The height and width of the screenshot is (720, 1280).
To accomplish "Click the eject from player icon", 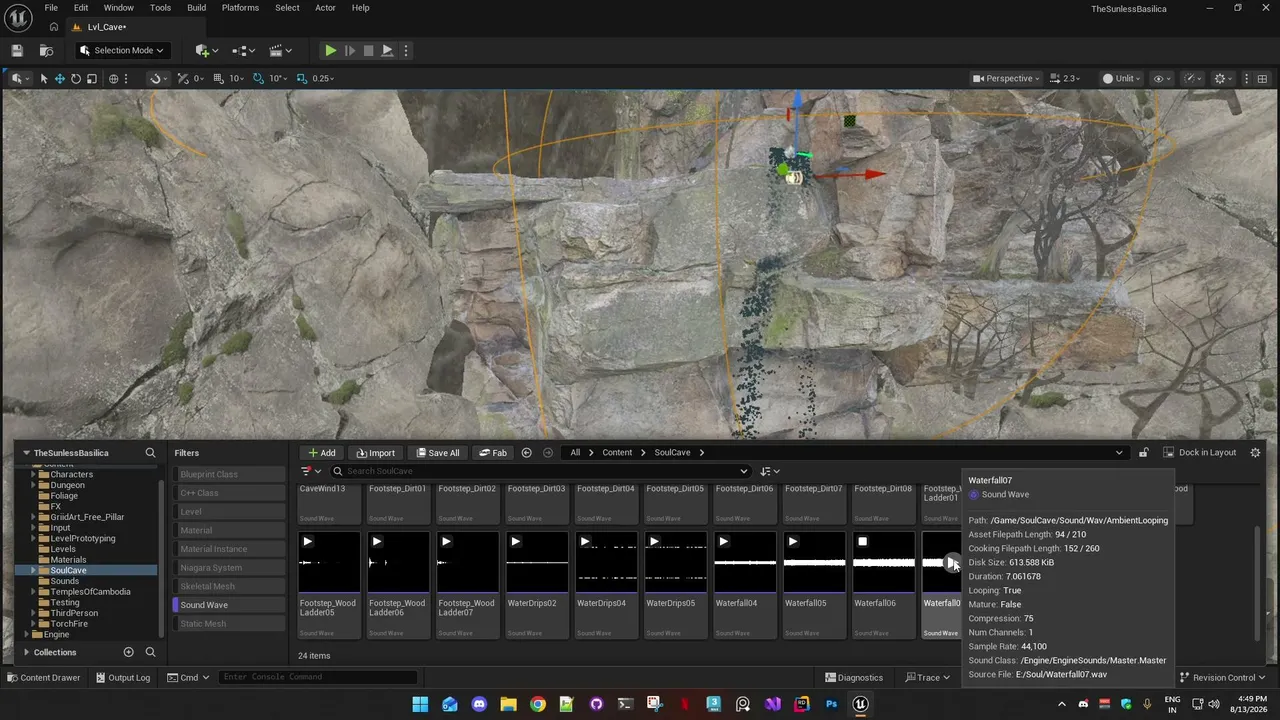I will coord(387,50).
